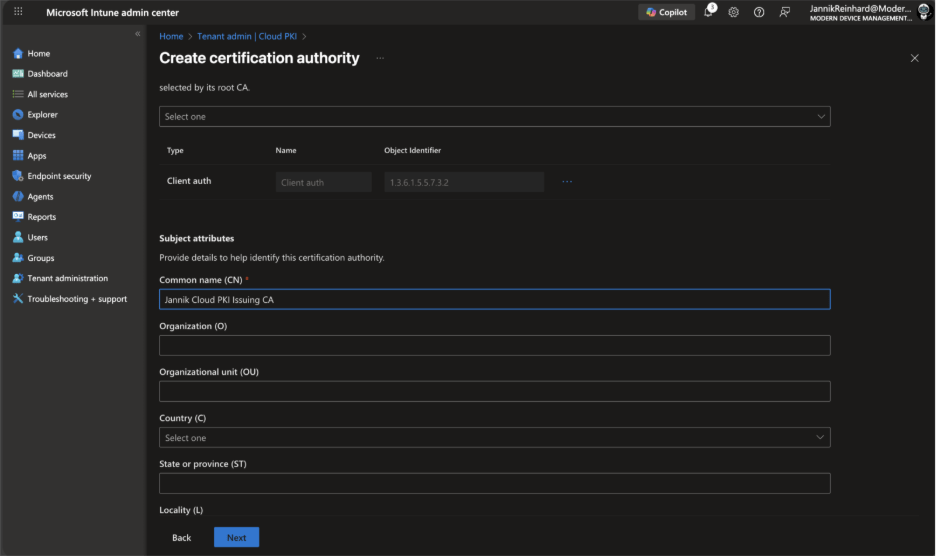The image size is (936, 556).
Task: Click the Next button
Action: click(x=236, y=537)
